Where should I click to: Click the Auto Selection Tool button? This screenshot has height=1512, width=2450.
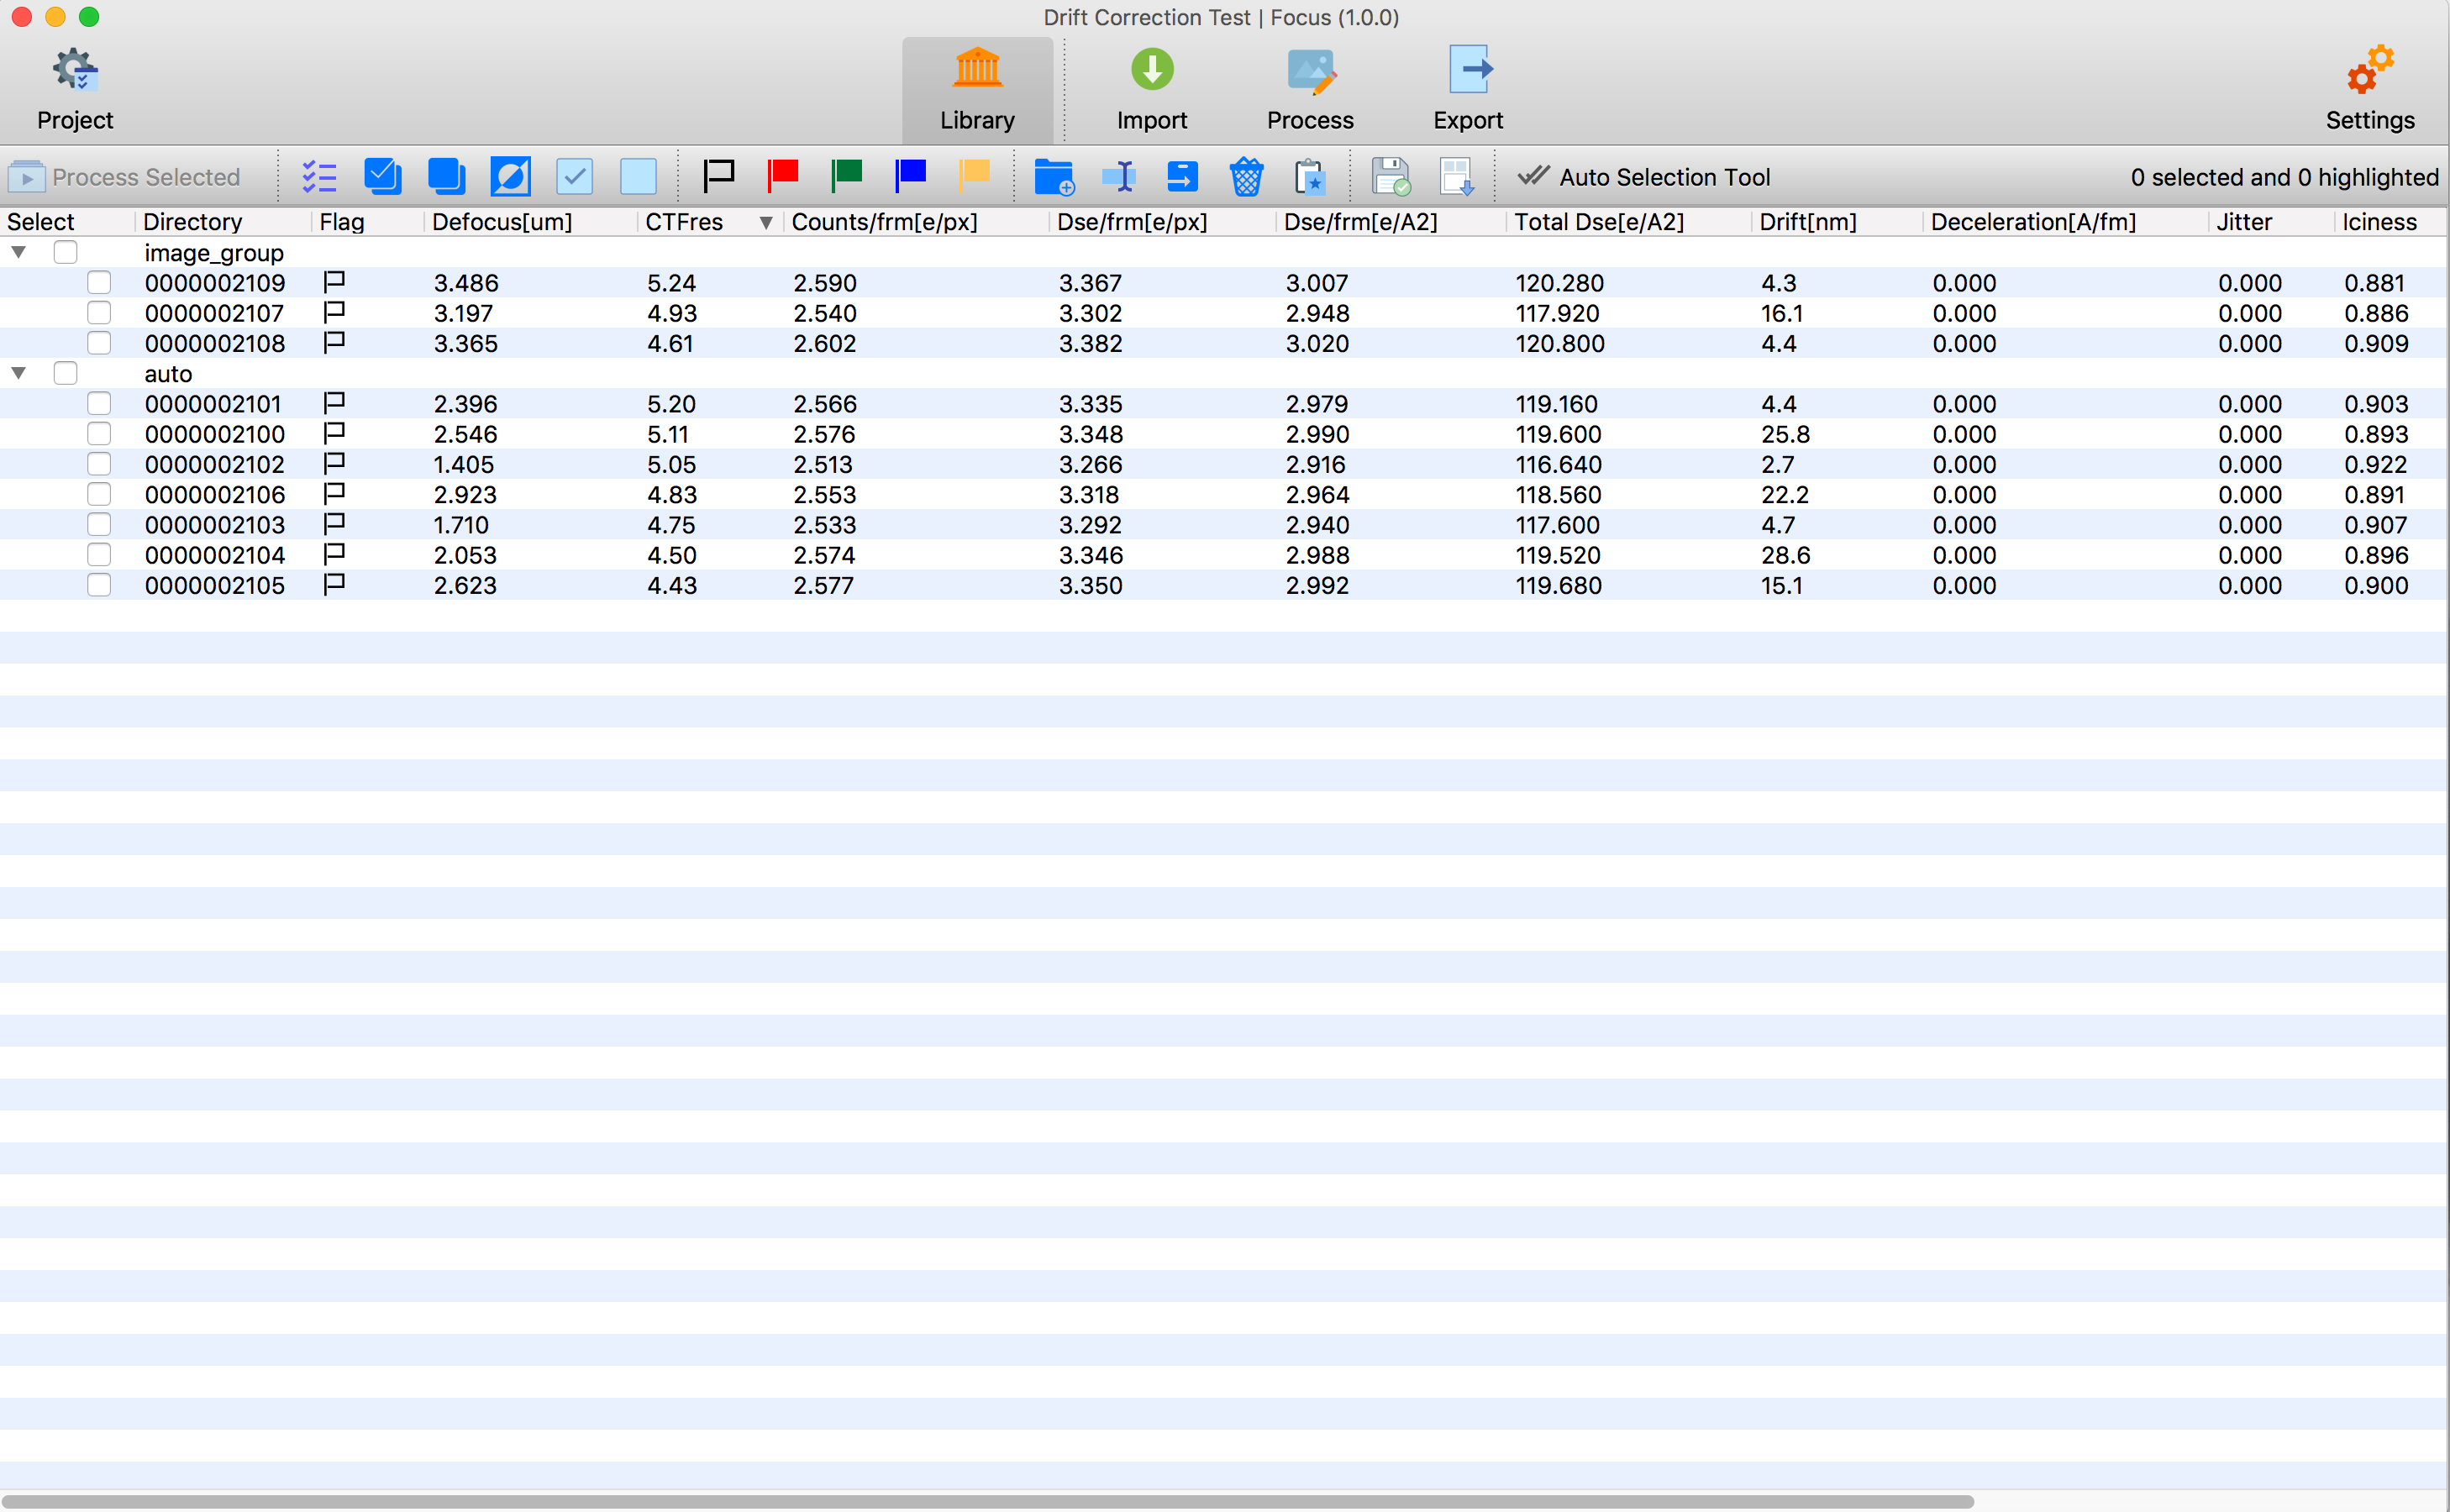[1644, 177]
